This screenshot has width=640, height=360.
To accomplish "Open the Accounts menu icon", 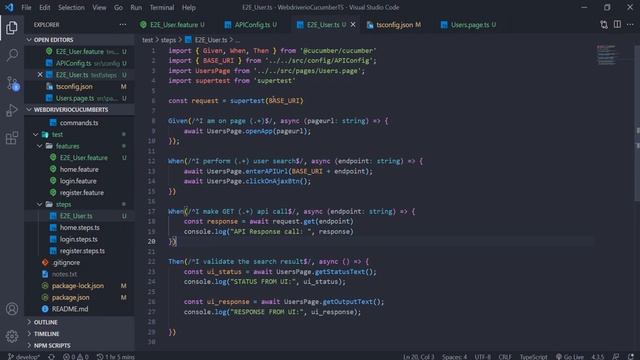I will point(12,309).
